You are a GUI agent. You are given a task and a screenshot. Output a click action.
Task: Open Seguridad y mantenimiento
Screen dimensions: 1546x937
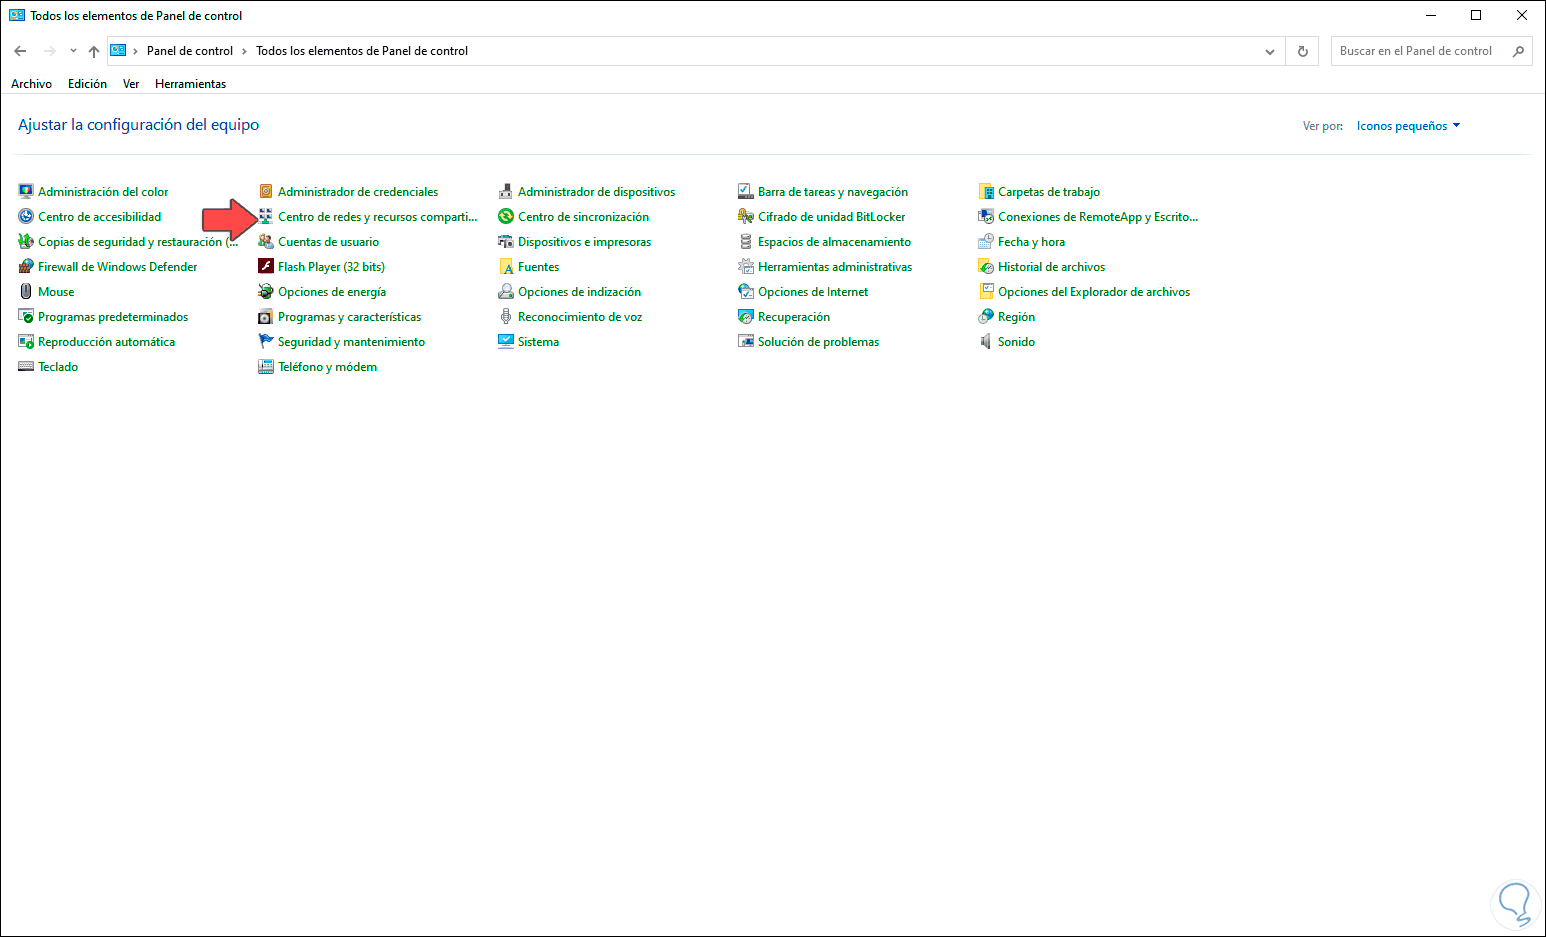351,341
